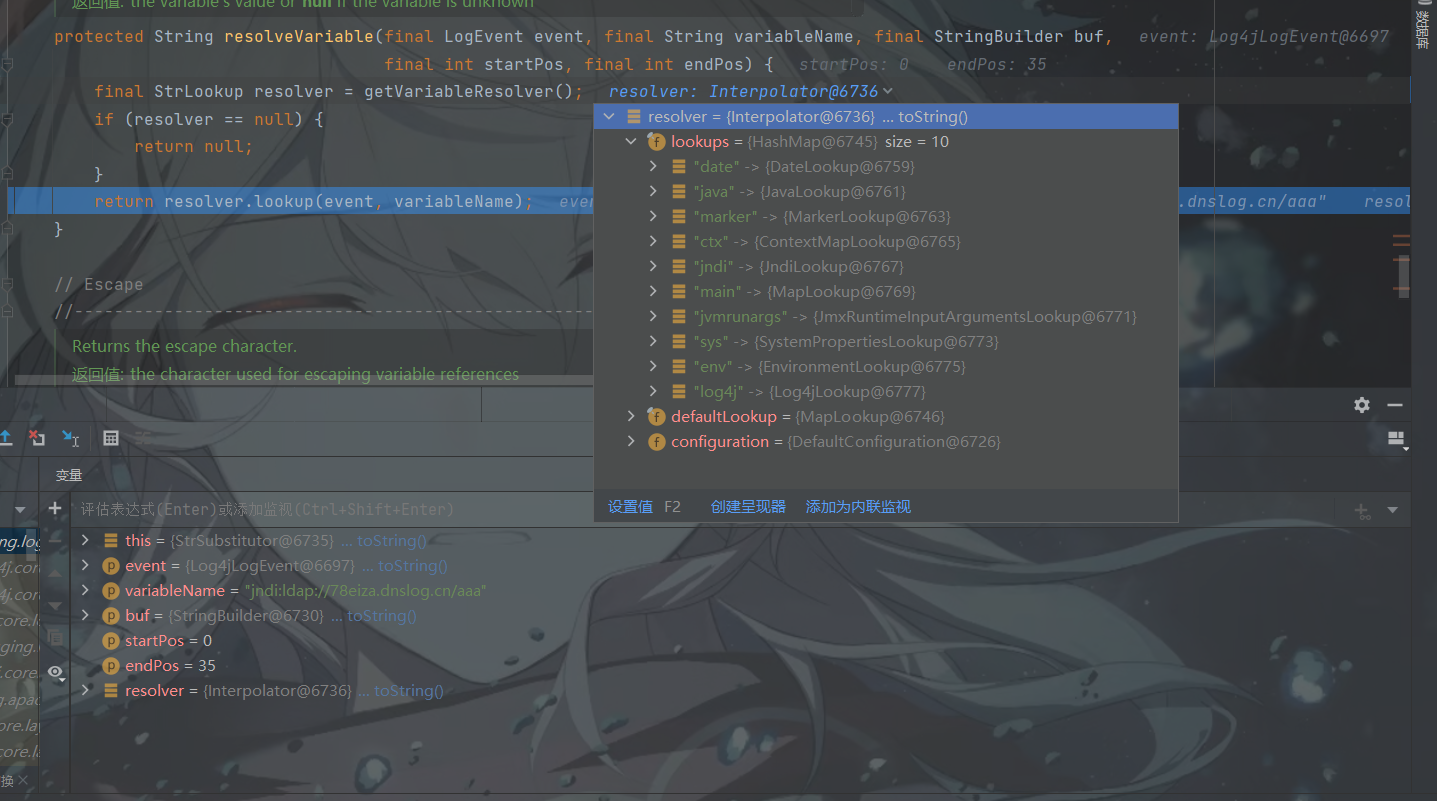This screenshot has width=1437, height=801.
Task: Click the Step Out upload-arrow icon
Action: pyautogui.click(x=5, y=438)
